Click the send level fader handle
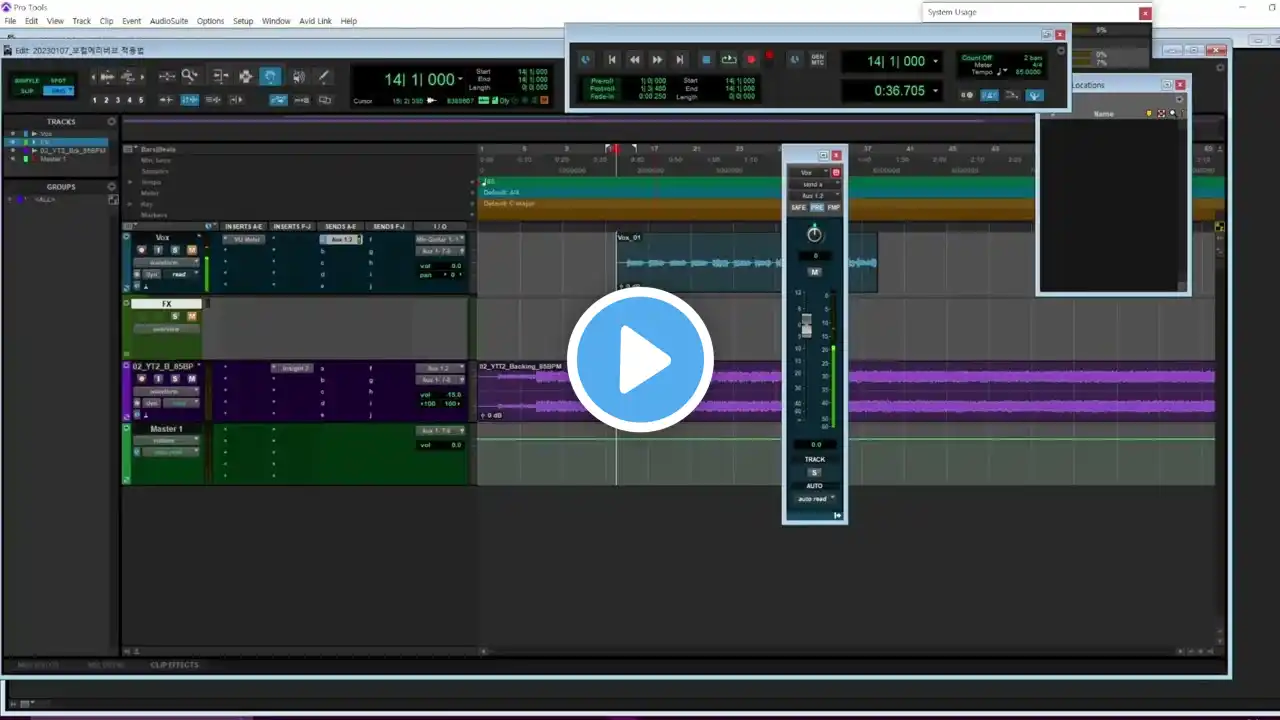The image size is (1280, 720). point(807,325)
